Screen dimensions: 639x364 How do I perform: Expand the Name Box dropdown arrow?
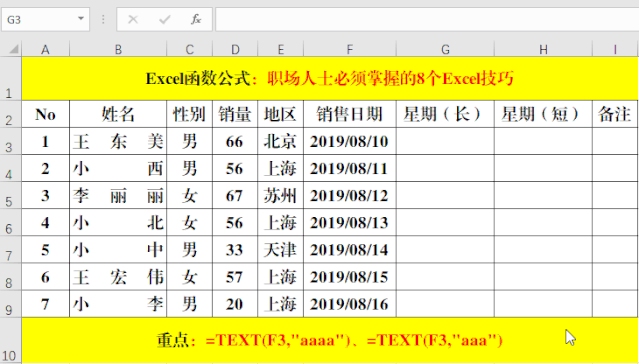81,19
